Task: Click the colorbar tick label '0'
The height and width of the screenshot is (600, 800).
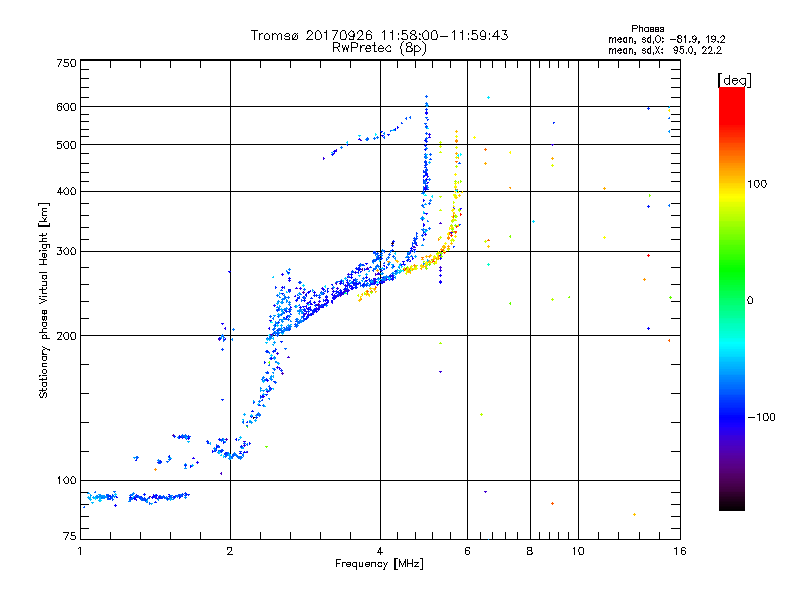Action: 750,300
